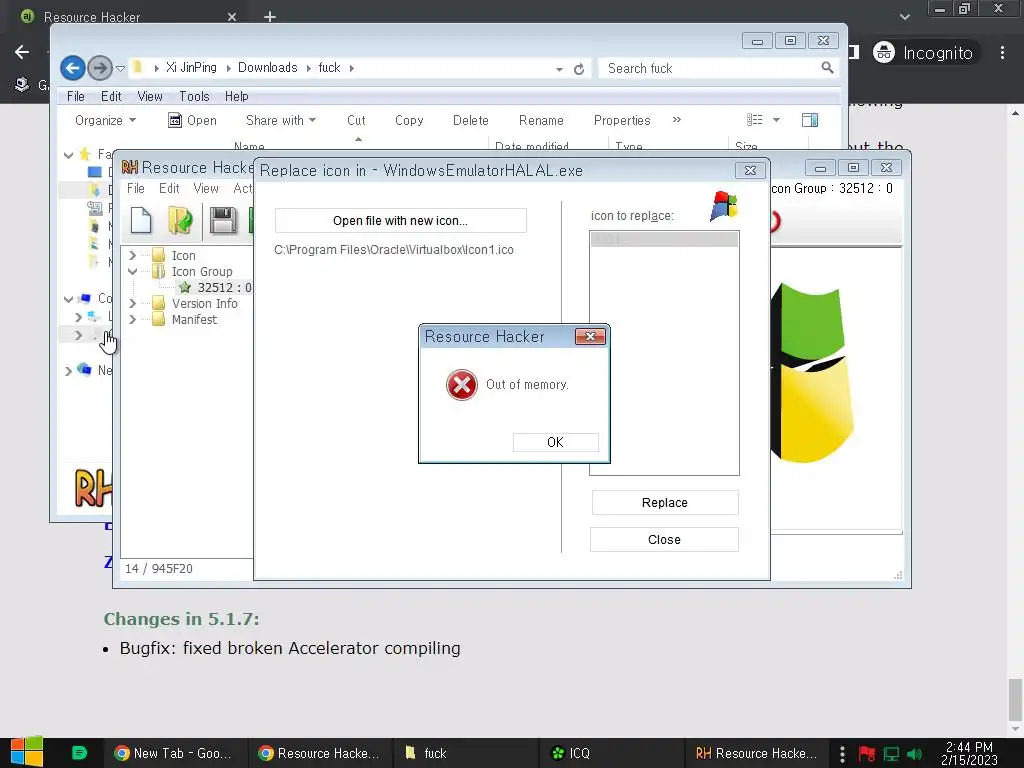Click Xi JinPing breadcrumb in address bar
1024x768 pixels.
click(x=191, y=67)
